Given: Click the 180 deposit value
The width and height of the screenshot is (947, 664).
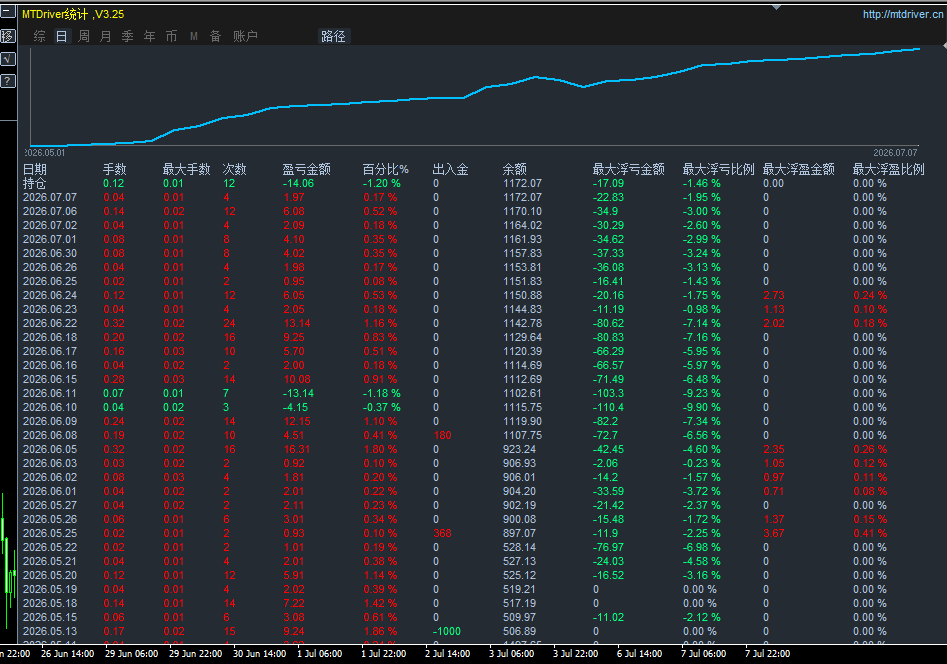Looking at the screenshot, I should point(443,435).
